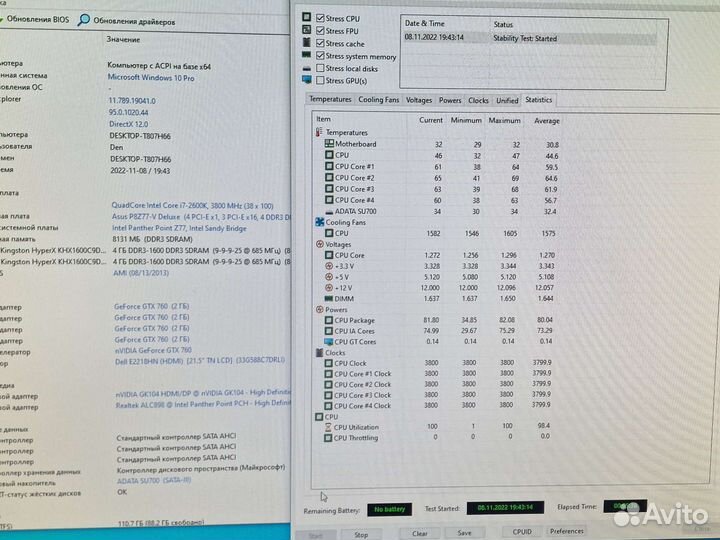The height and width of the screenshot is (540, 720).
Task: Click the blue fan icon of Cooling Fans
Action: click(320, 222)
